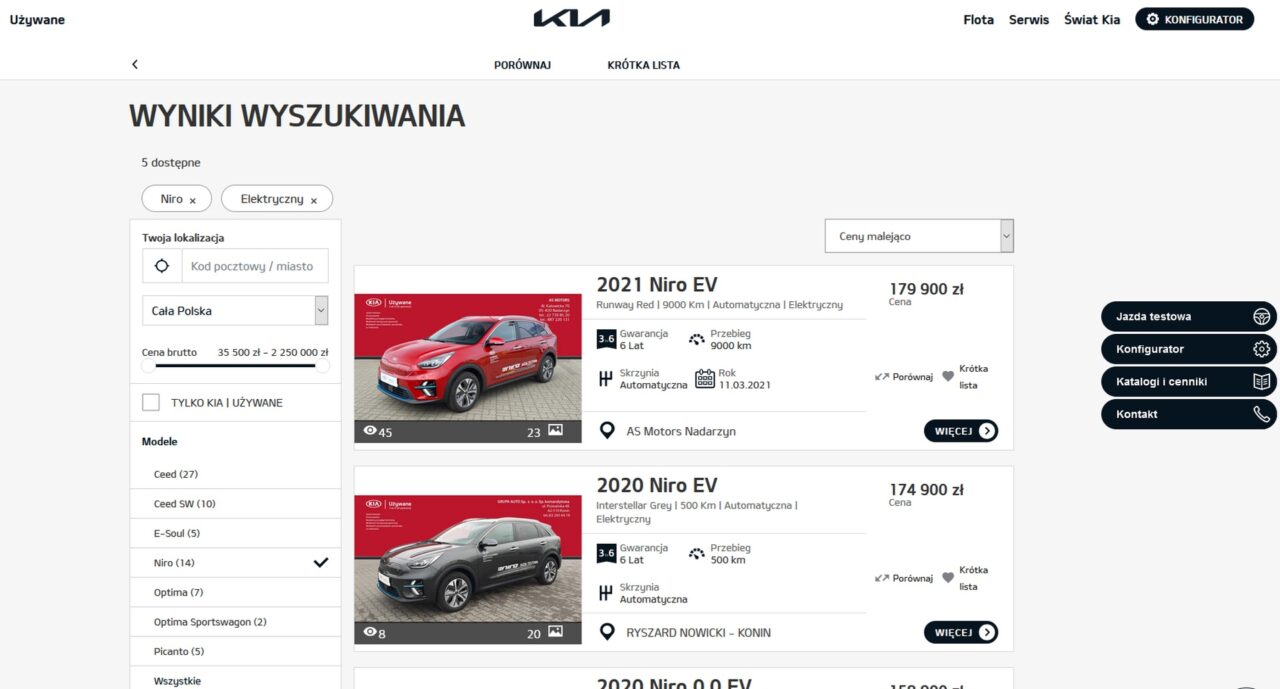Click the gear icon beside Konfigurator side button
Image resolution: width=1280 pixels, height=689 pixels.
coord(1261,349)
